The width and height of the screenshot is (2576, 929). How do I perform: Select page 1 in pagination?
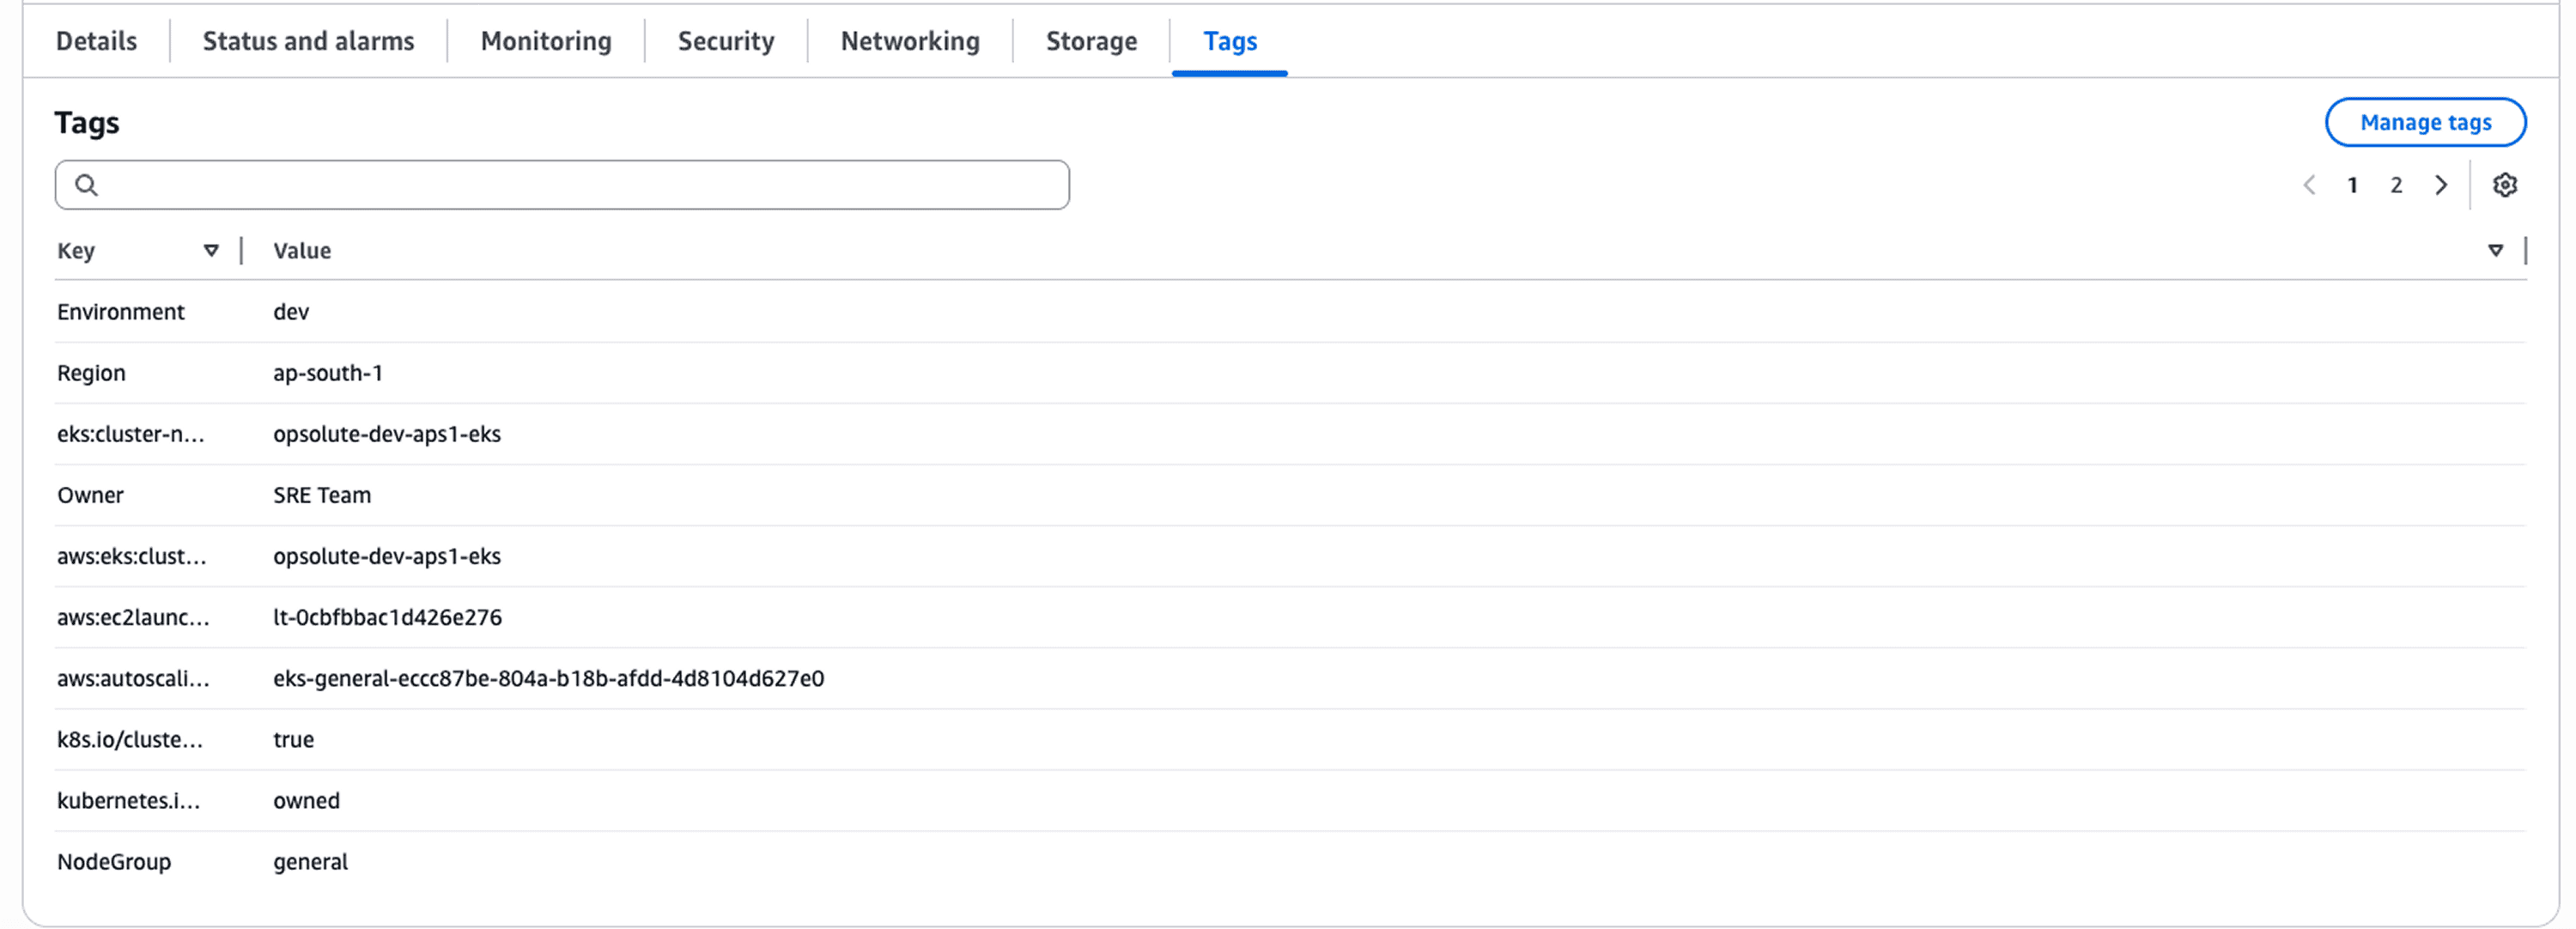coord(2352,185)
